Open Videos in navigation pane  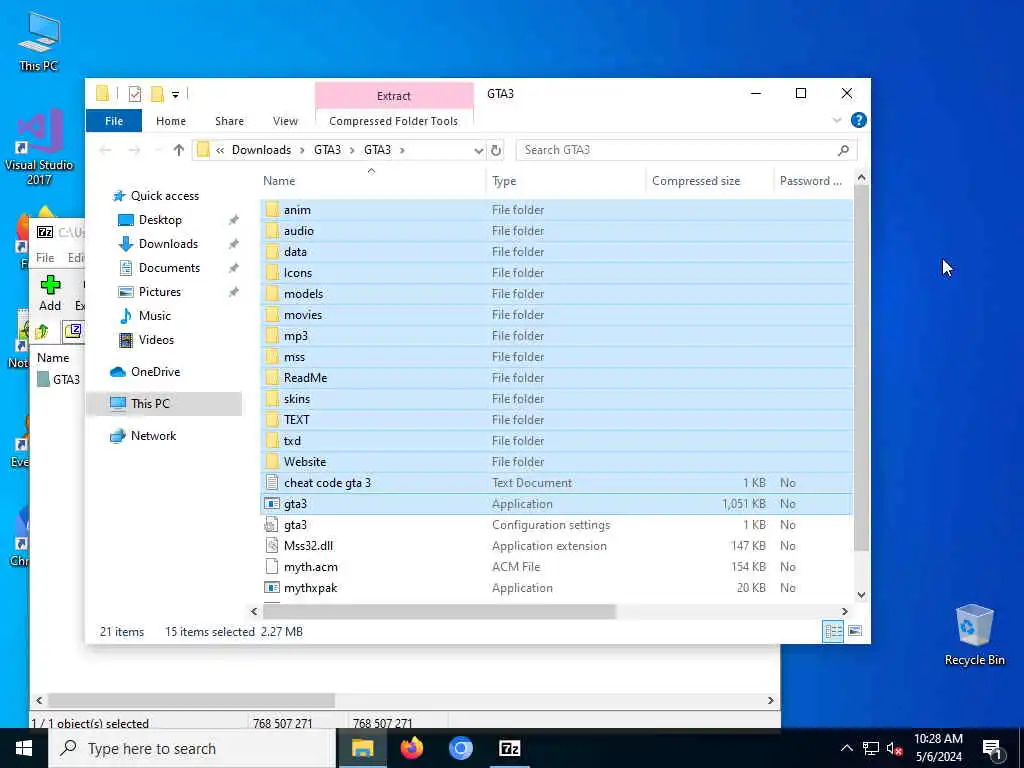click(x=156, y=340)
